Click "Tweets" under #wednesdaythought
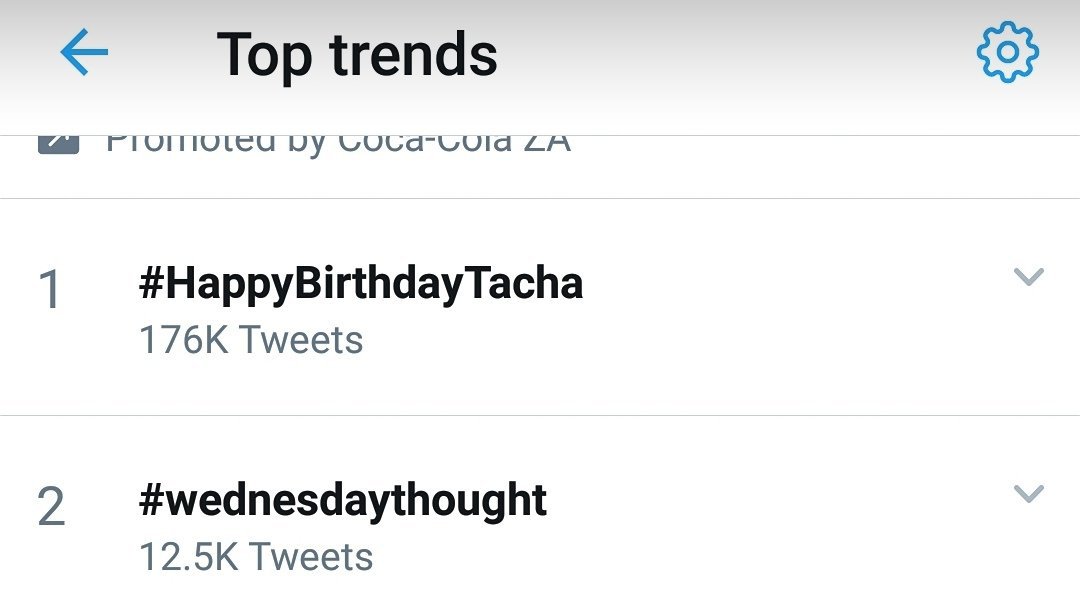This screenshot has height=610, width=1080. tap(311, 557)
